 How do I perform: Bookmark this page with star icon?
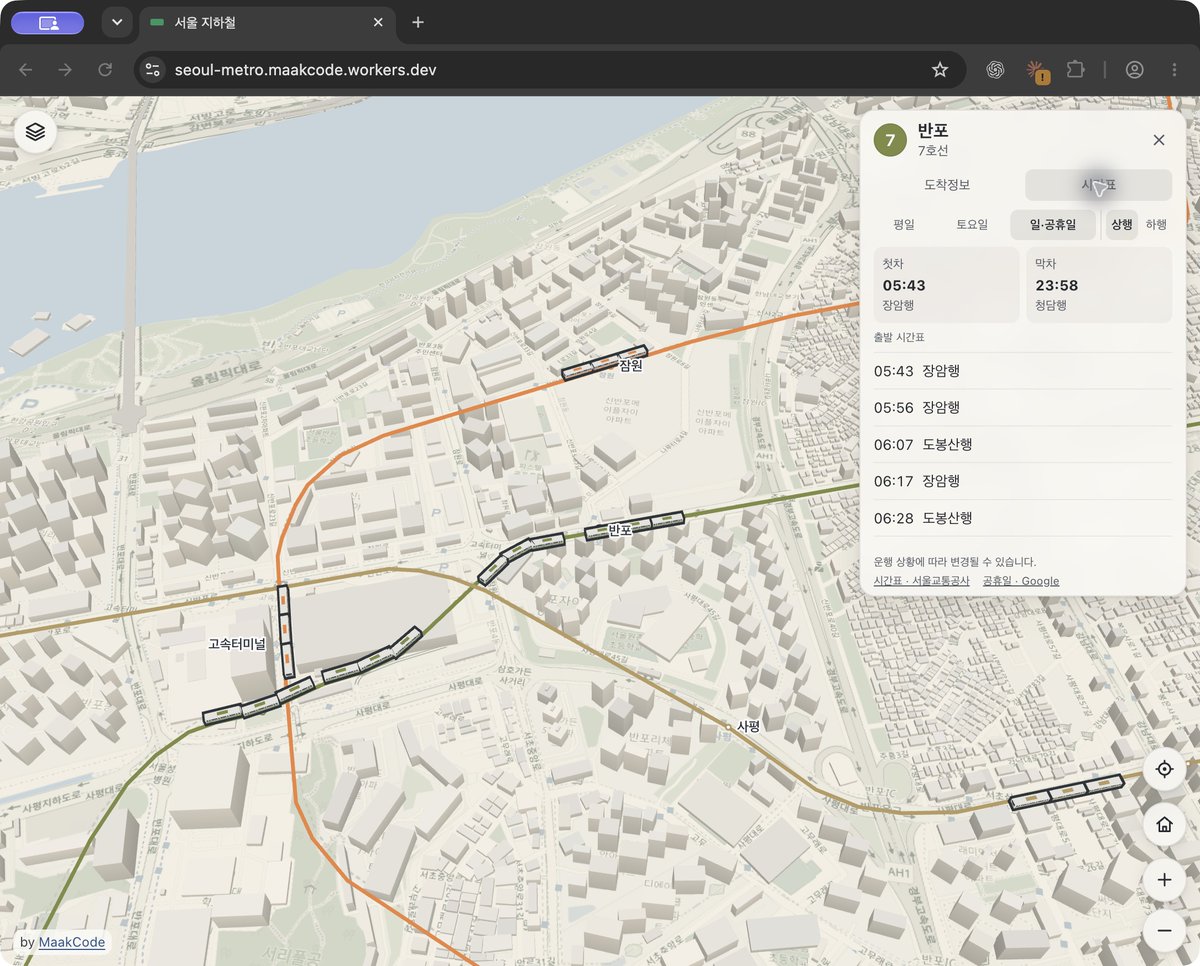(x=940, y=70)
